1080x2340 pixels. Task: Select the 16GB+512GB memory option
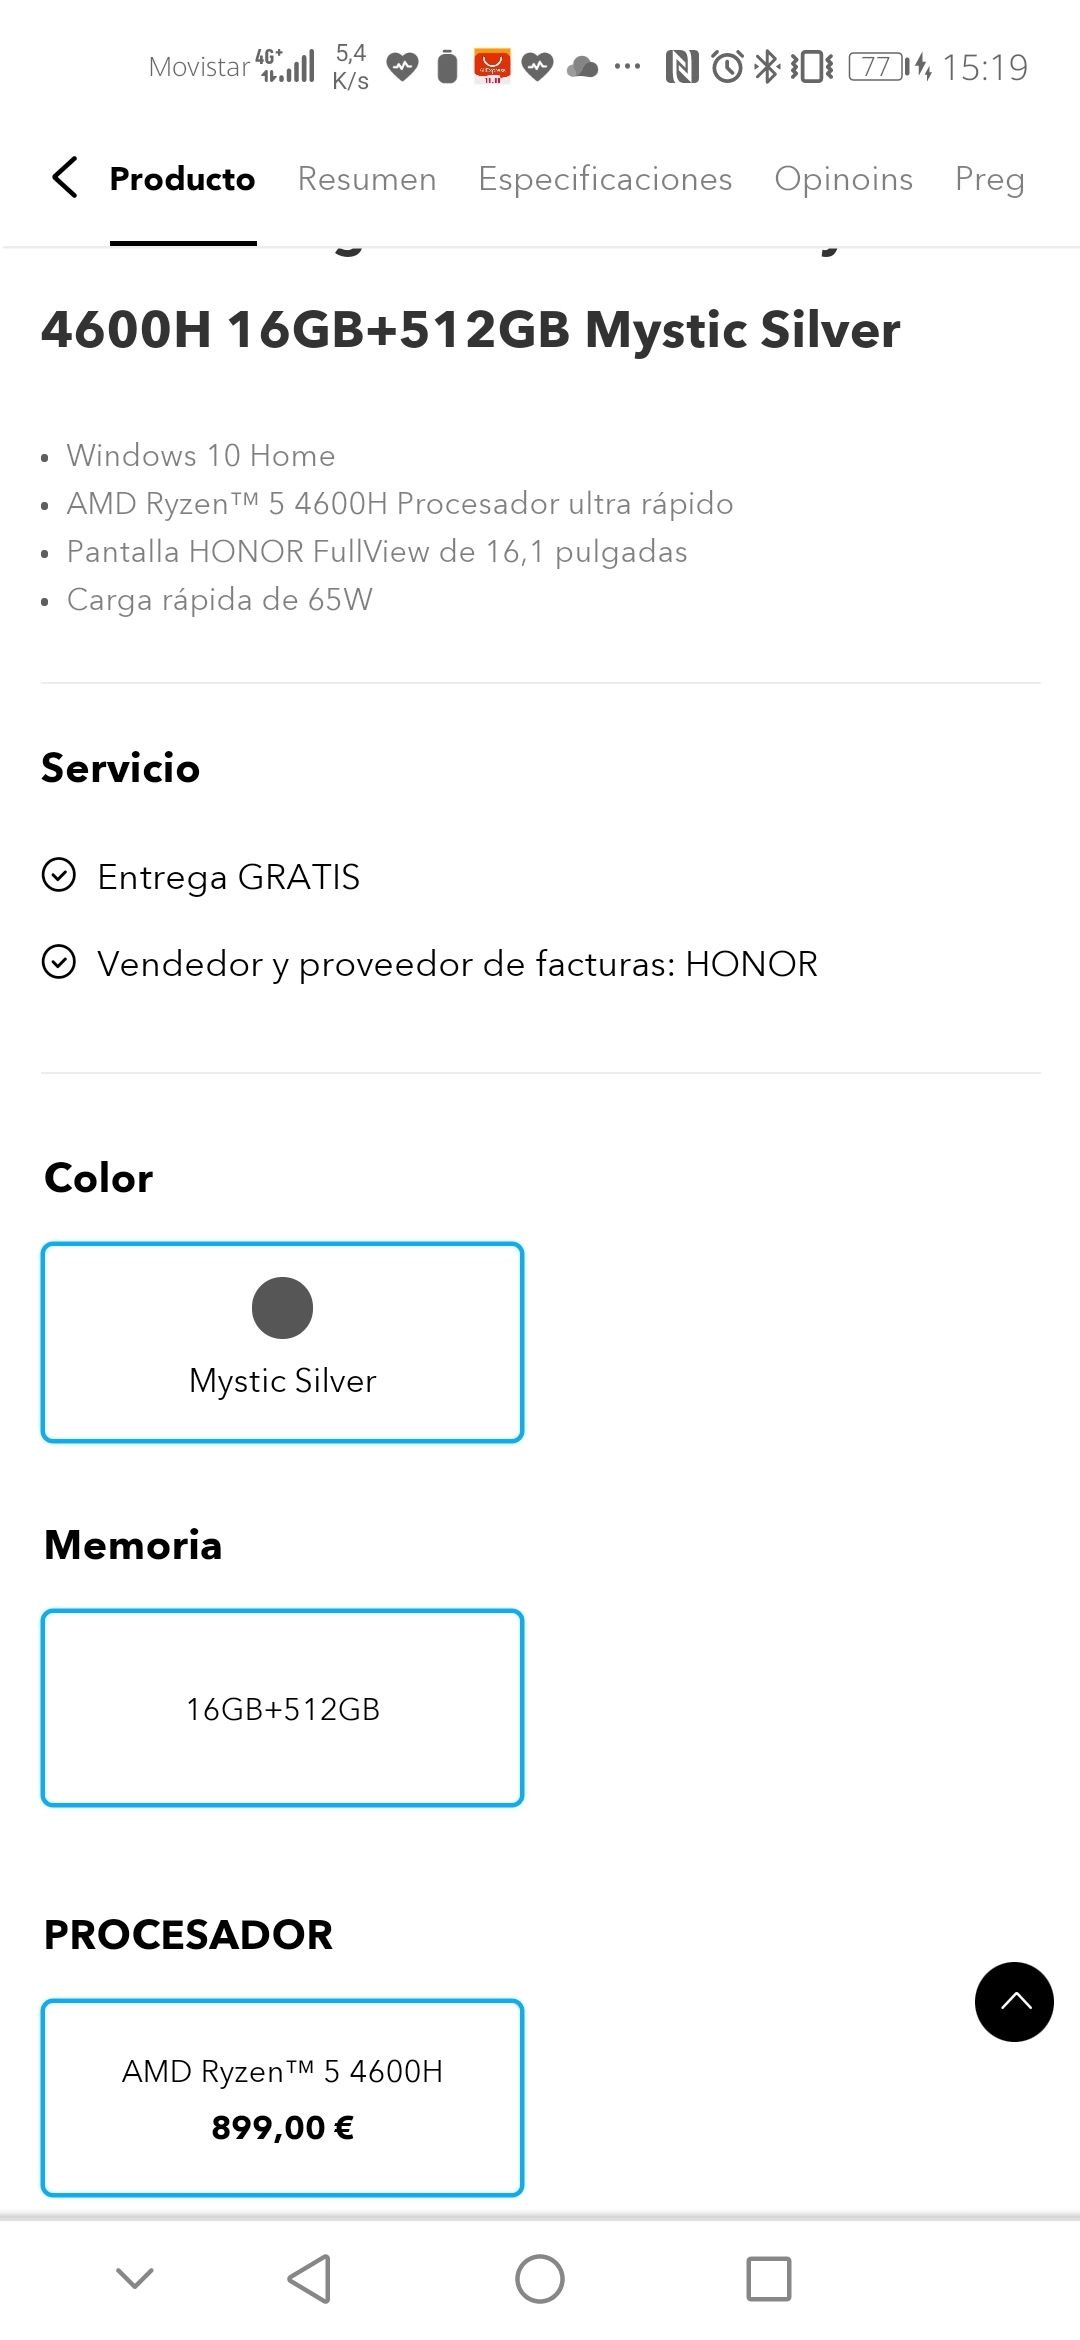282,1707
